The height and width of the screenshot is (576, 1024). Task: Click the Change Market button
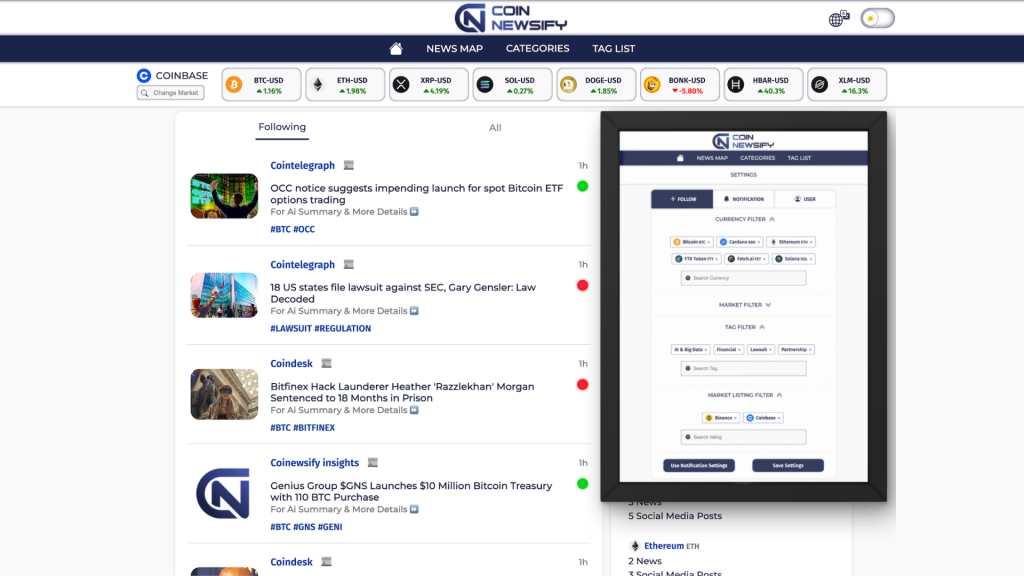[x=171, y=93]
